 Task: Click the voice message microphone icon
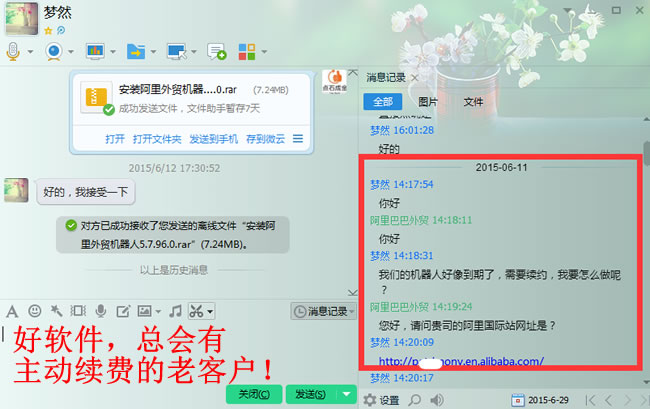100,311
